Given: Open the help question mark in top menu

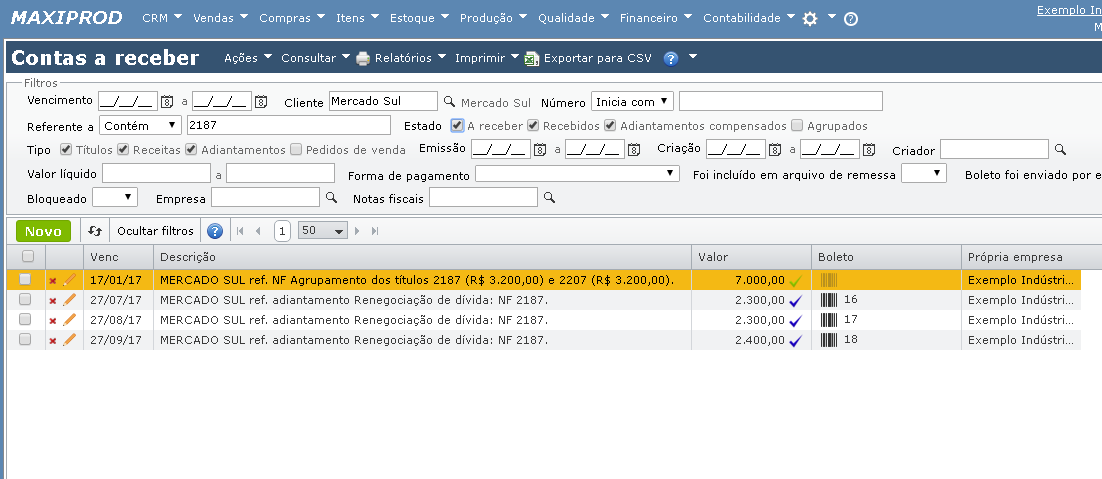Looking at the screenshot, I should point(850,19).
